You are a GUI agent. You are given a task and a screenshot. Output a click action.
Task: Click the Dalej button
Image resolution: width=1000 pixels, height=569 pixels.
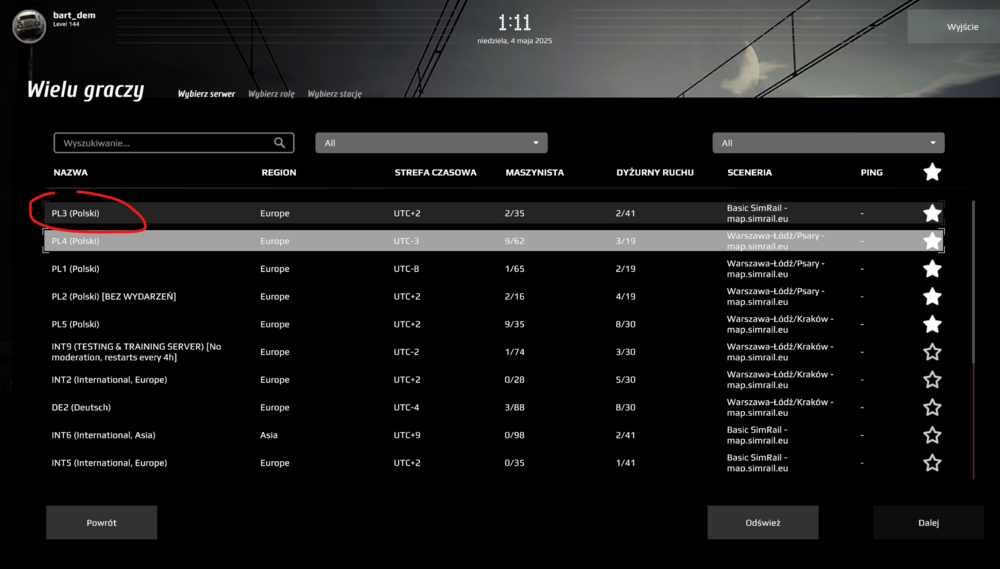pos(928,522)
